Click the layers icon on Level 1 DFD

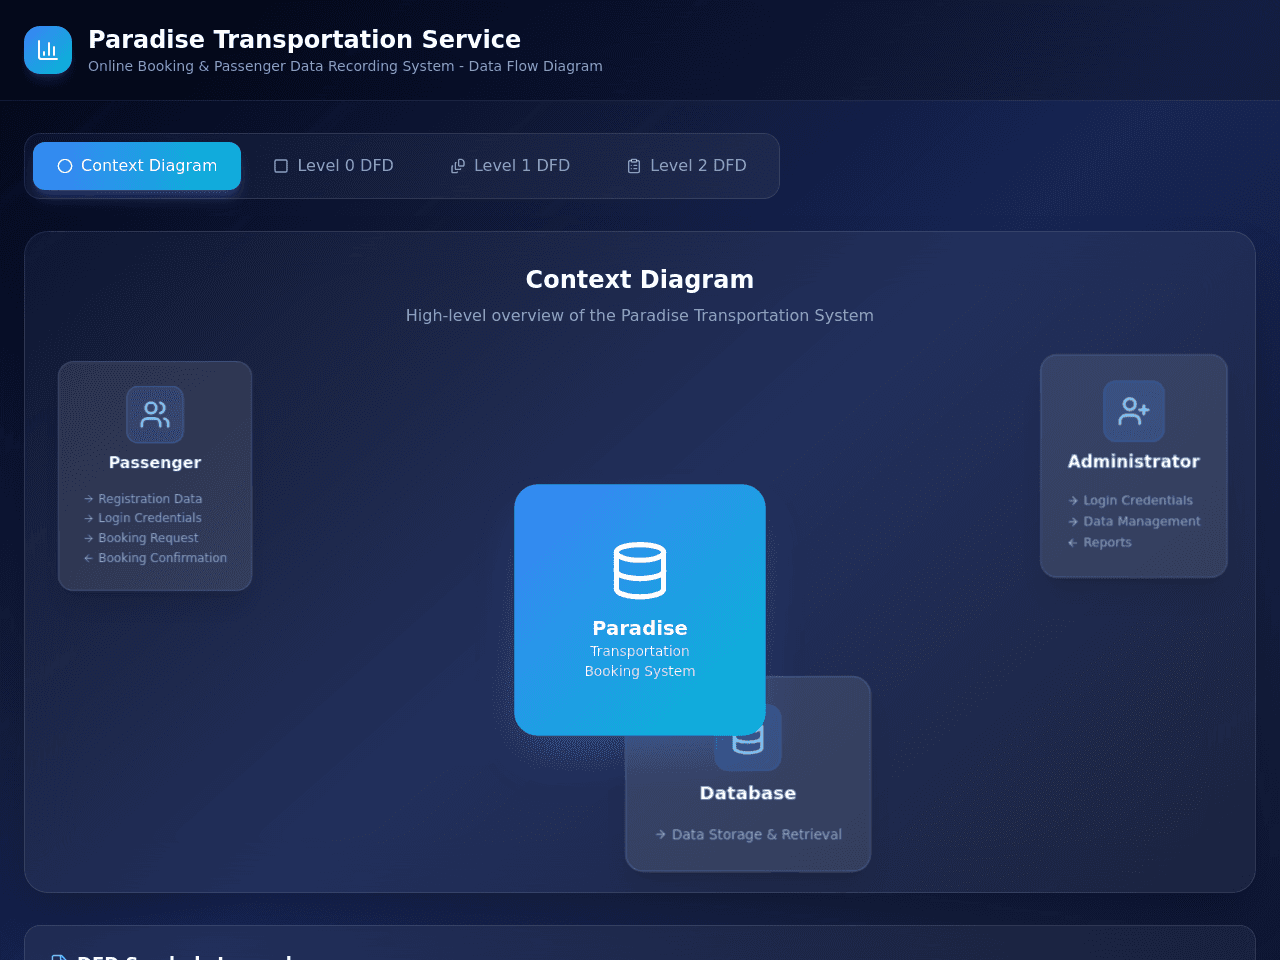coord(458,166)
